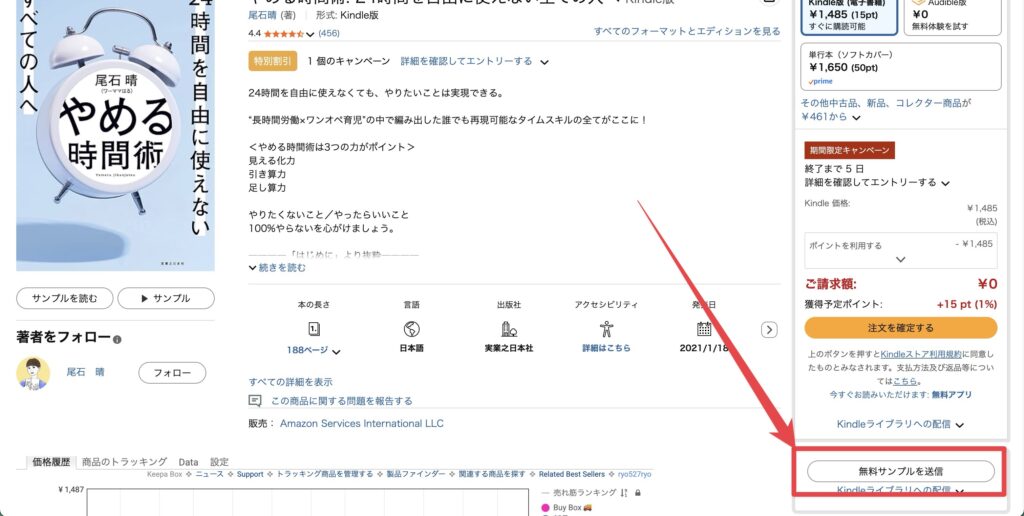Image resolution: width=1024 pixels, height=516 pixels.
Task: Select the Audible版 ¥0 format option
Action: pos(953,14)
